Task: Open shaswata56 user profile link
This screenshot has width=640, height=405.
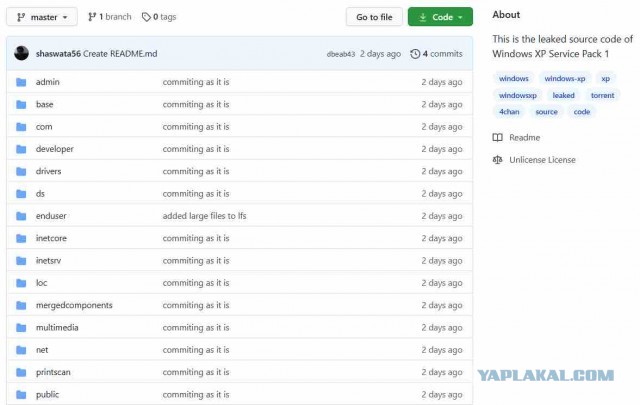Action: (58, 54)
